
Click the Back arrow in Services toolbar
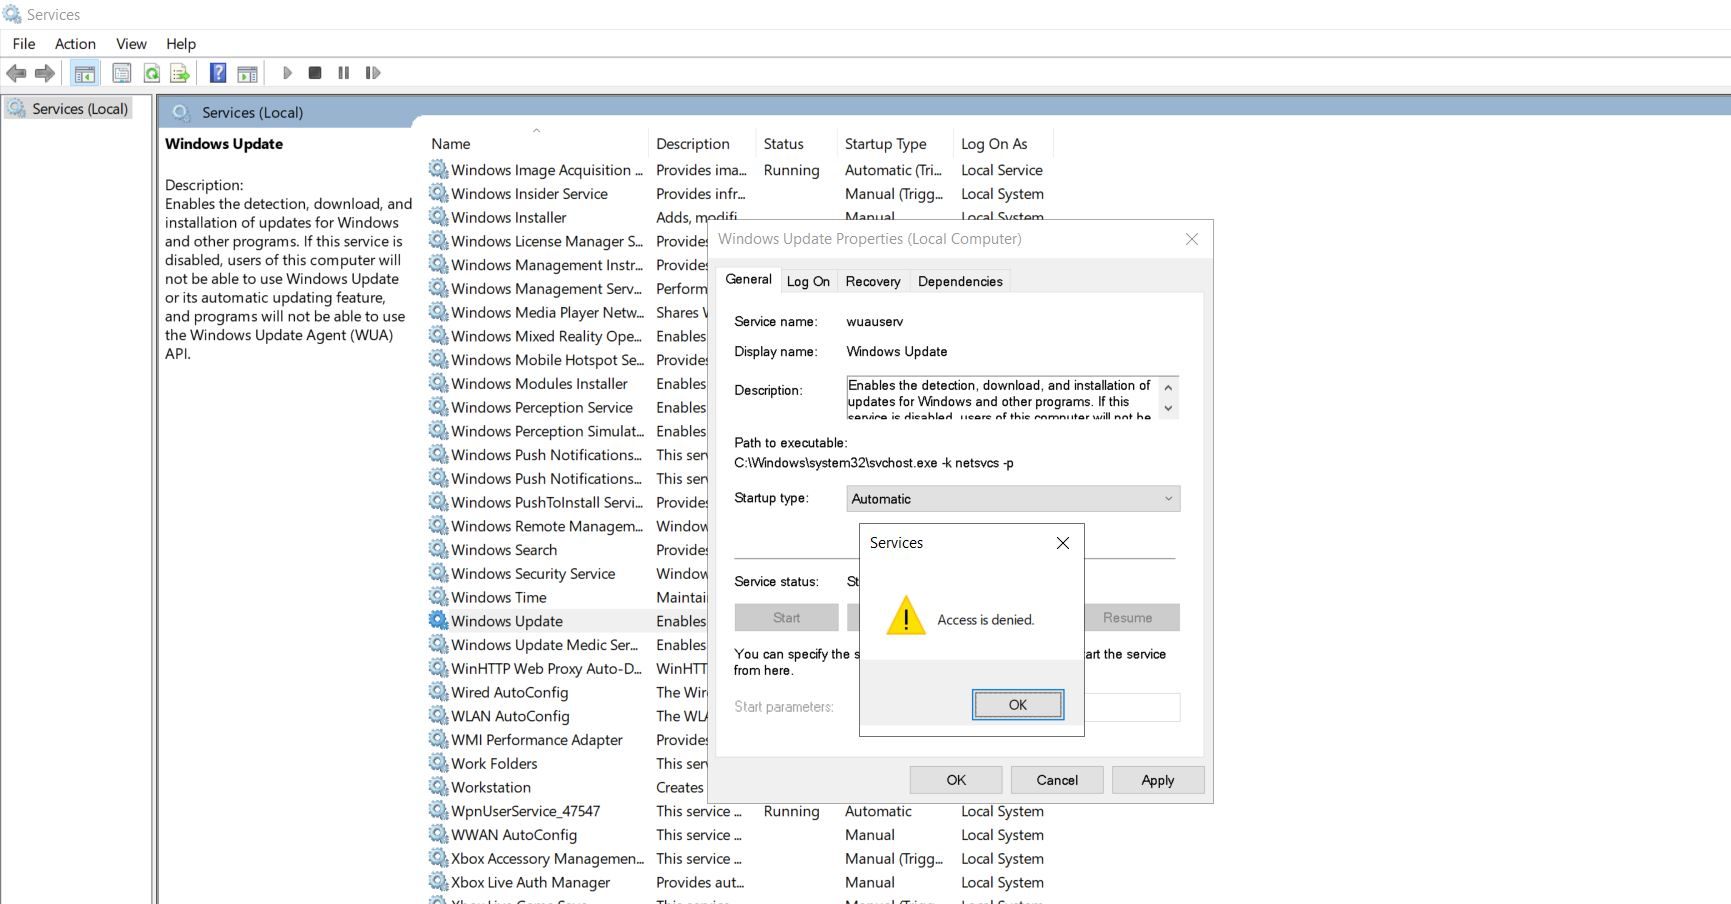click(16, 73)
